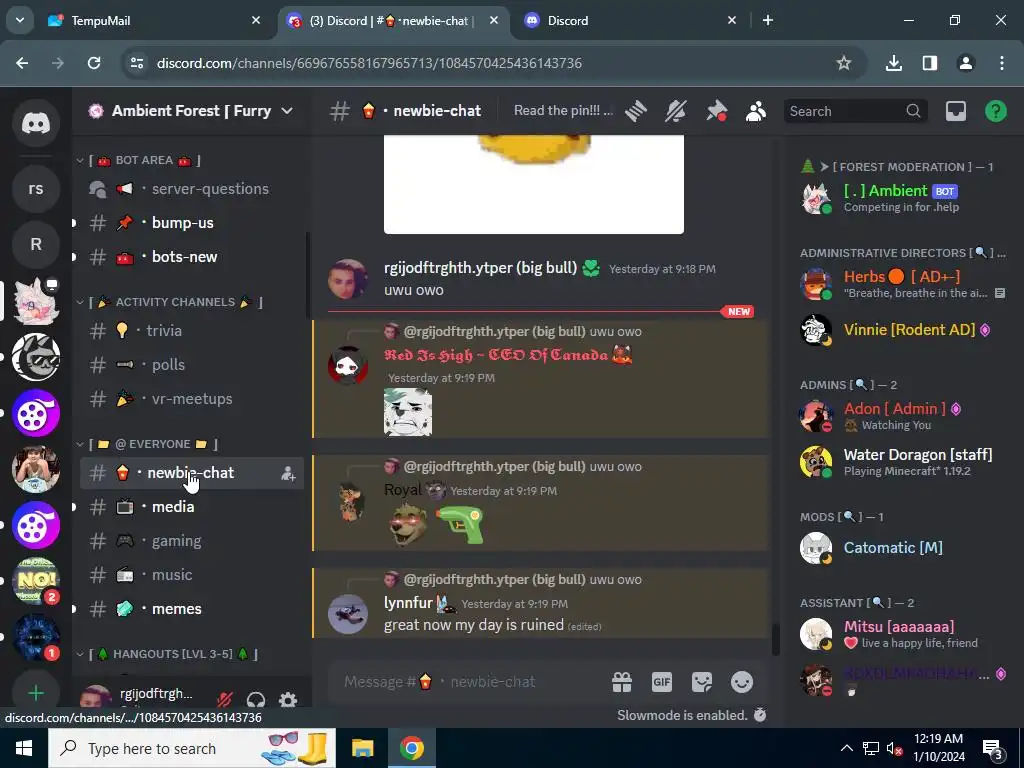Click the message newbie-chat text box
1024x768 pixels.
point(470,682)
